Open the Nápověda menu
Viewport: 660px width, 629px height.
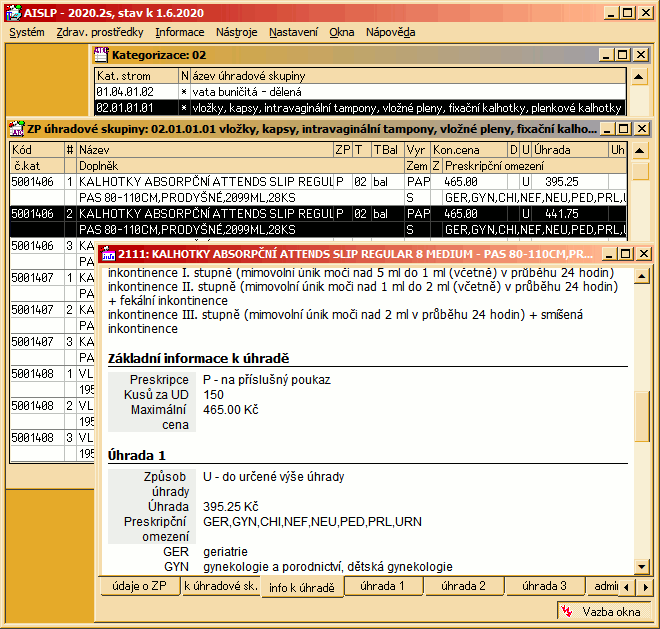391,32
